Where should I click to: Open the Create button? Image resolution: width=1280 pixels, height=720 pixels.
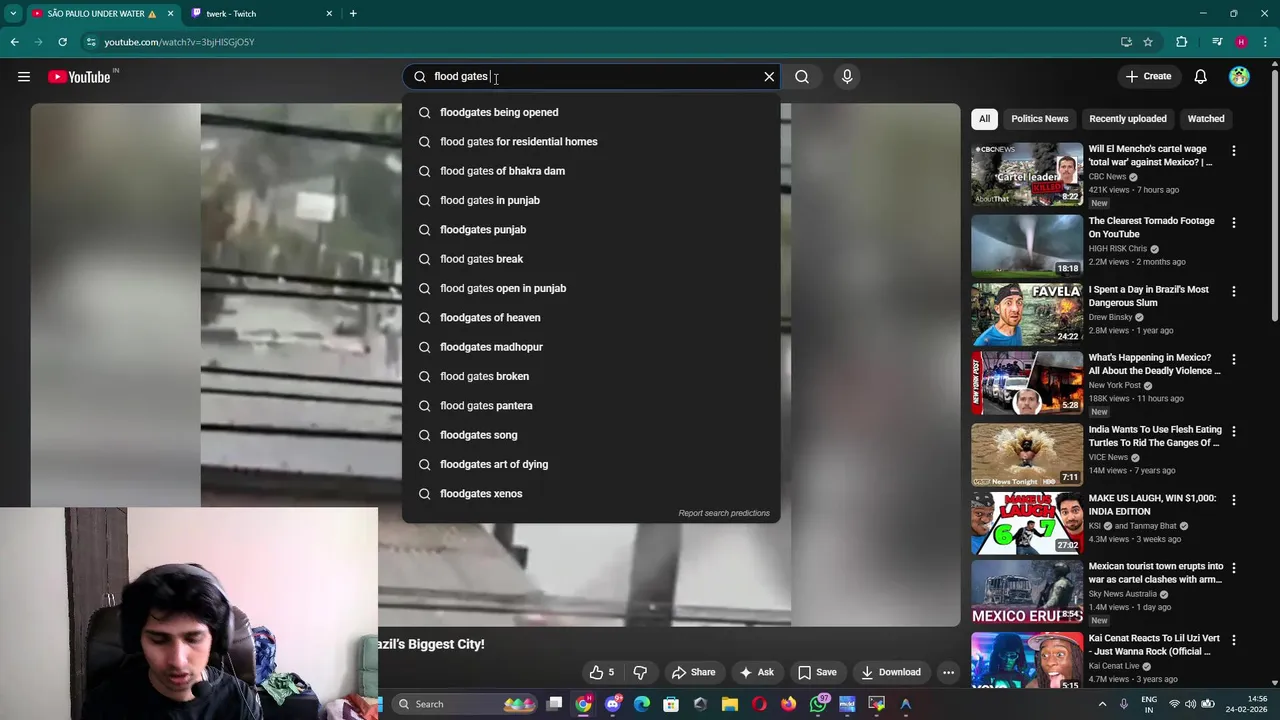point(1148,77)
